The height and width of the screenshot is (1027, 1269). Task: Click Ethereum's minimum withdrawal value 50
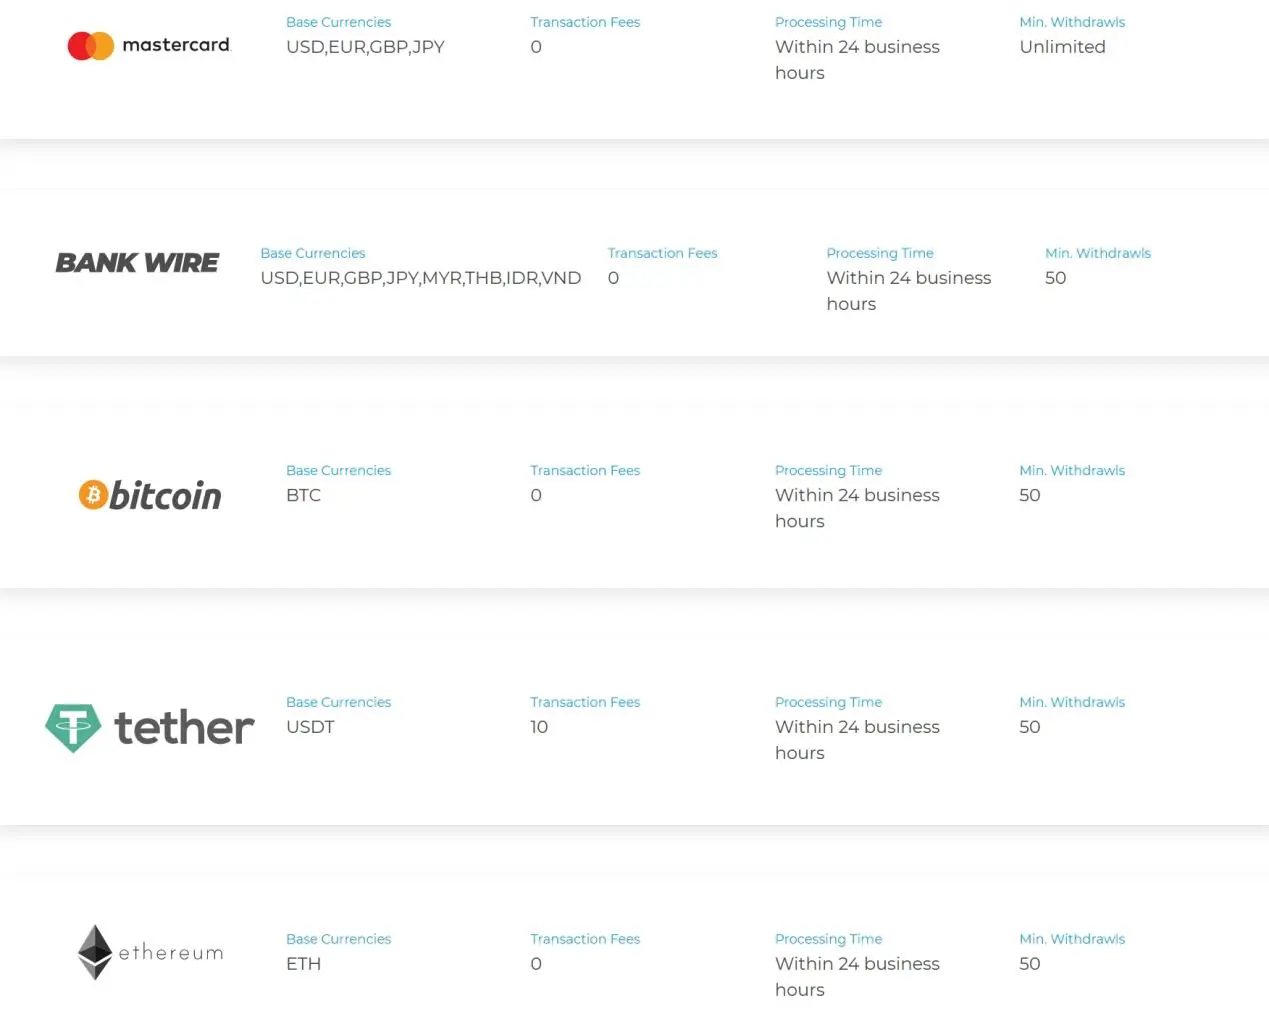[1030, 964]
